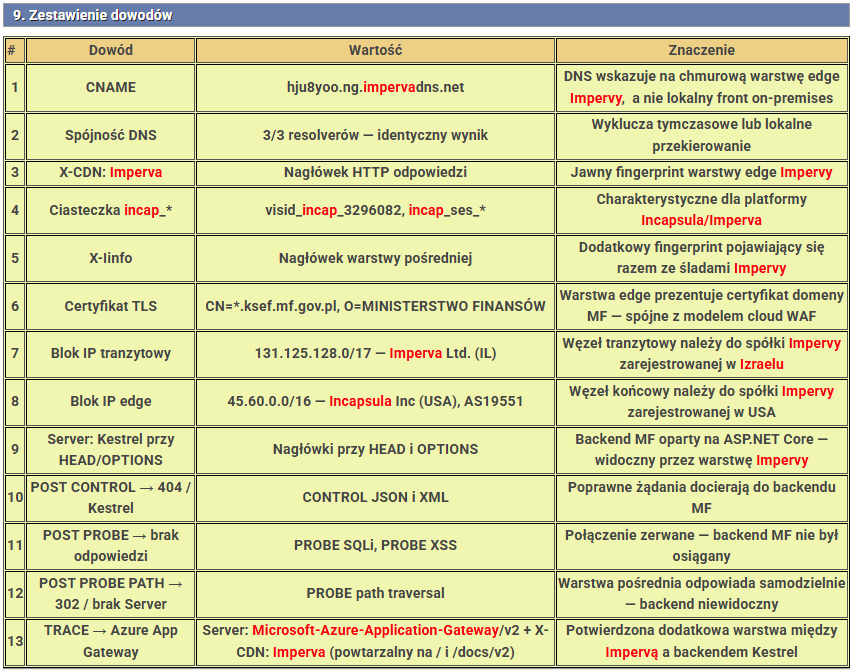Click the 'Ciasteczka incap_*' cell
Viewport: 853px width, 672px height.
(x=110, y=210)
